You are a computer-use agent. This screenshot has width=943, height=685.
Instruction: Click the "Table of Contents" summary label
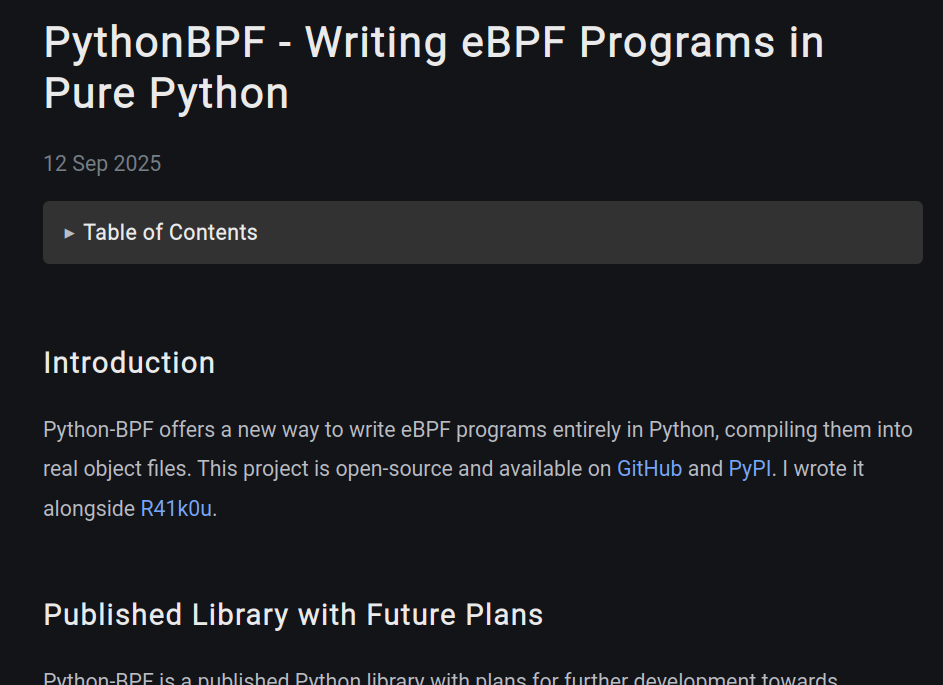pos(170,233)
